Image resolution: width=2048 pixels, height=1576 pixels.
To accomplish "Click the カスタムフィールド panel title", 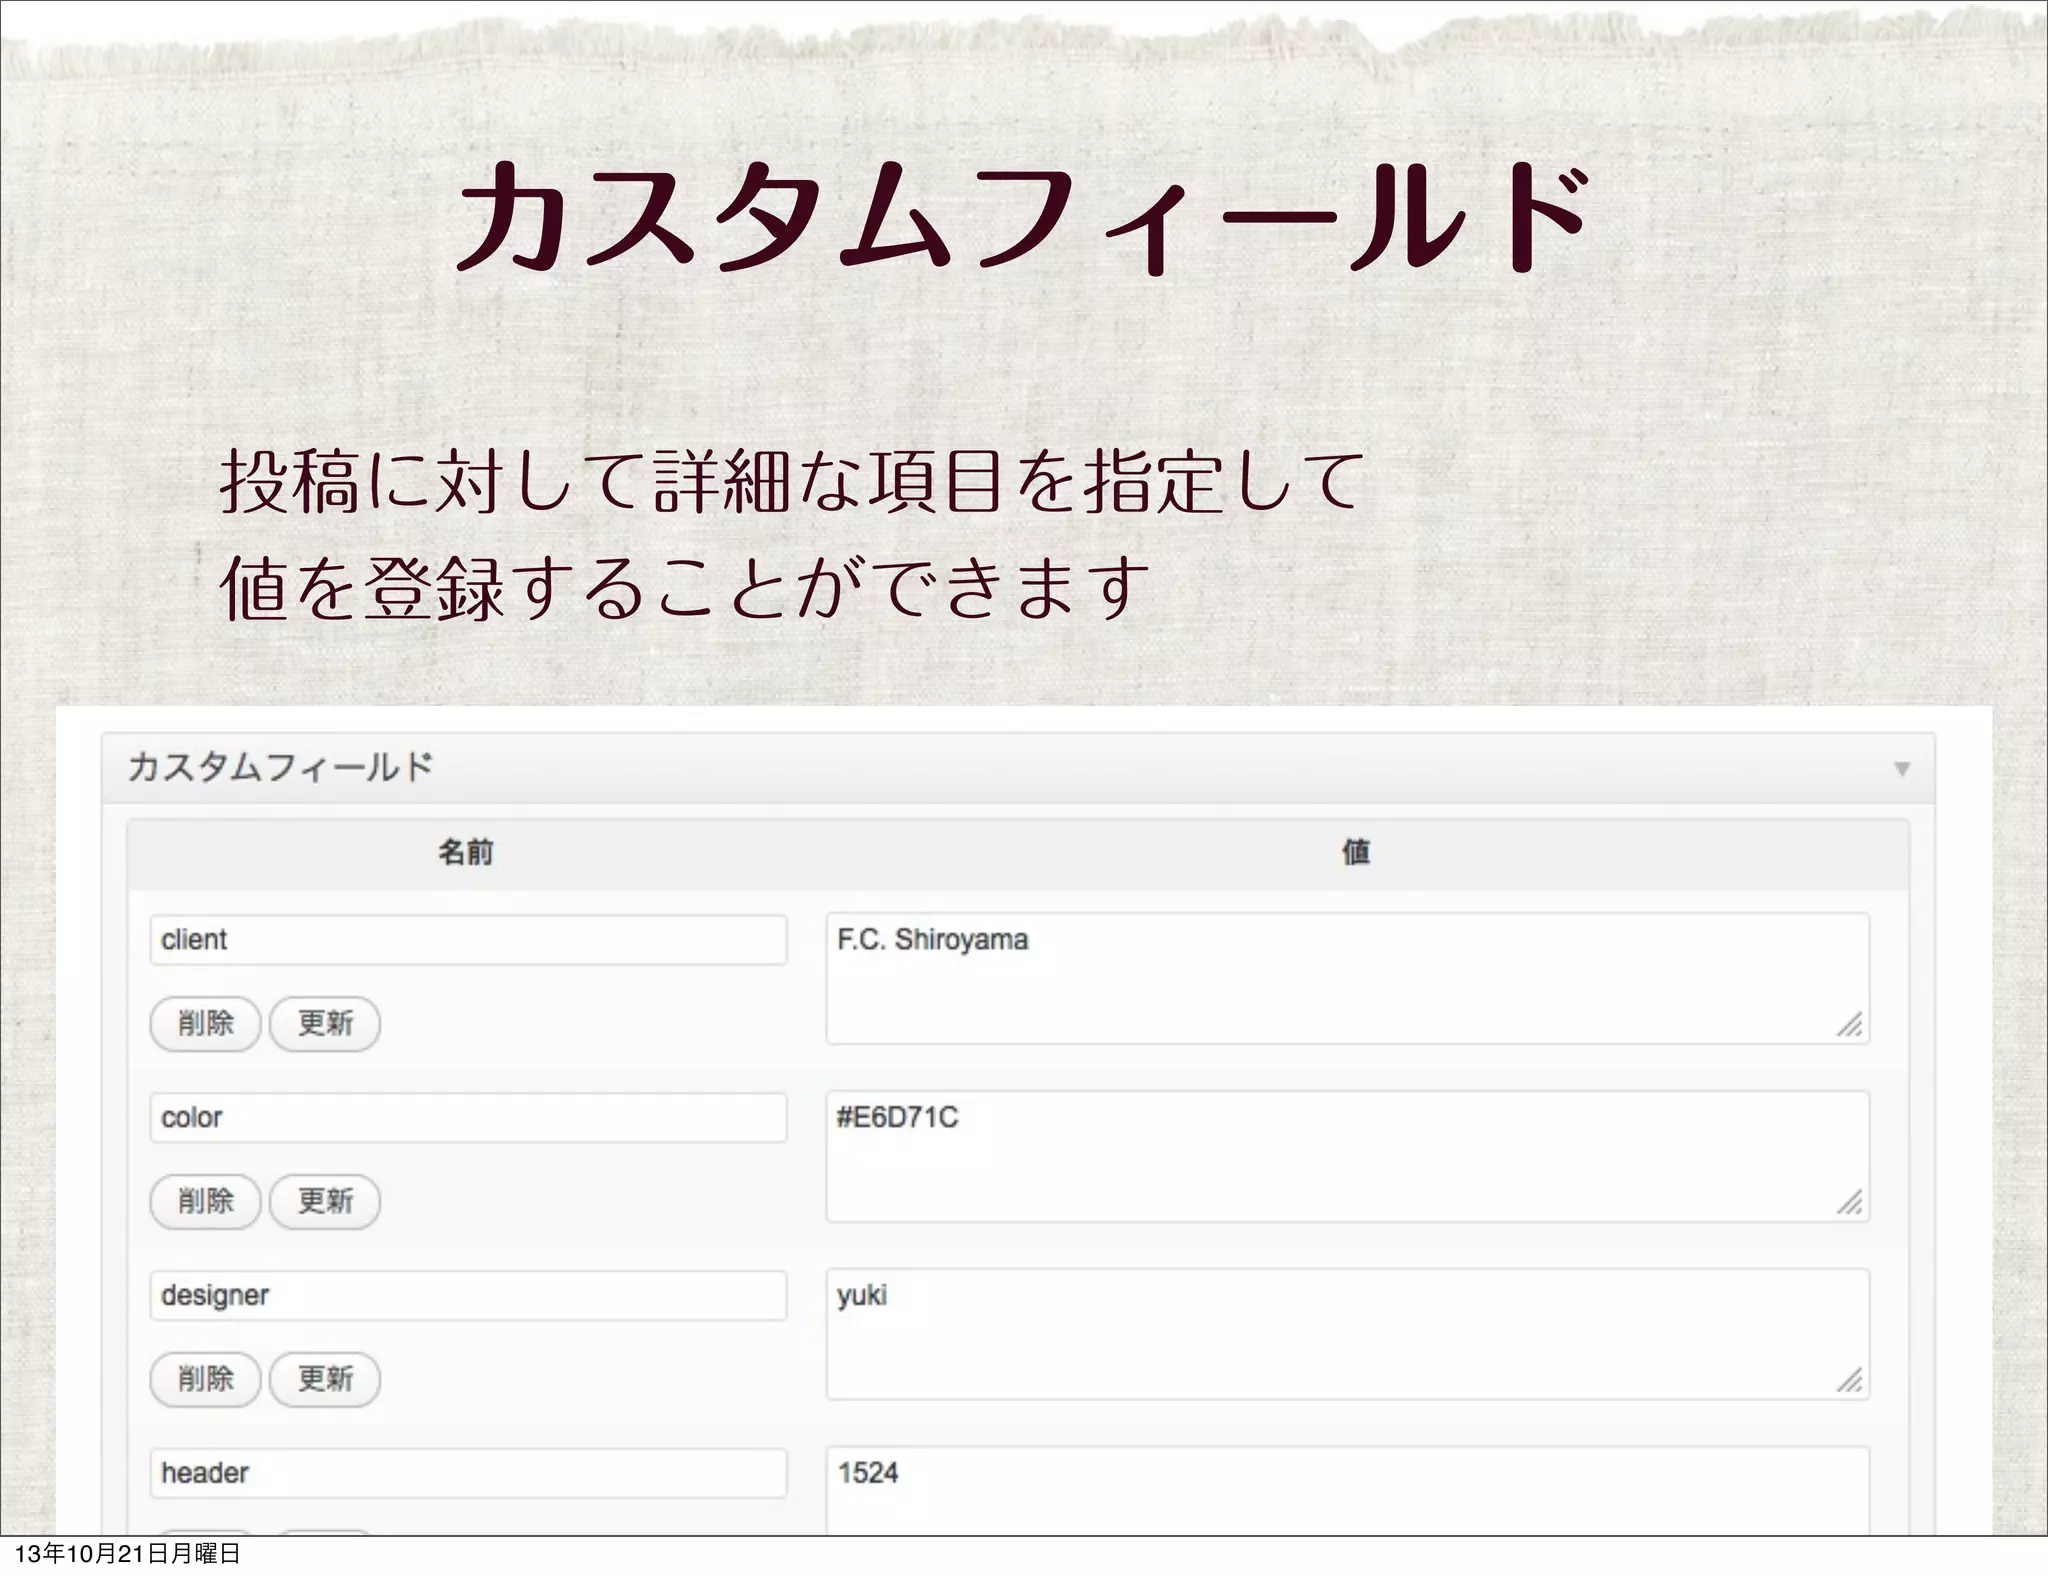I will pos(280,767).
